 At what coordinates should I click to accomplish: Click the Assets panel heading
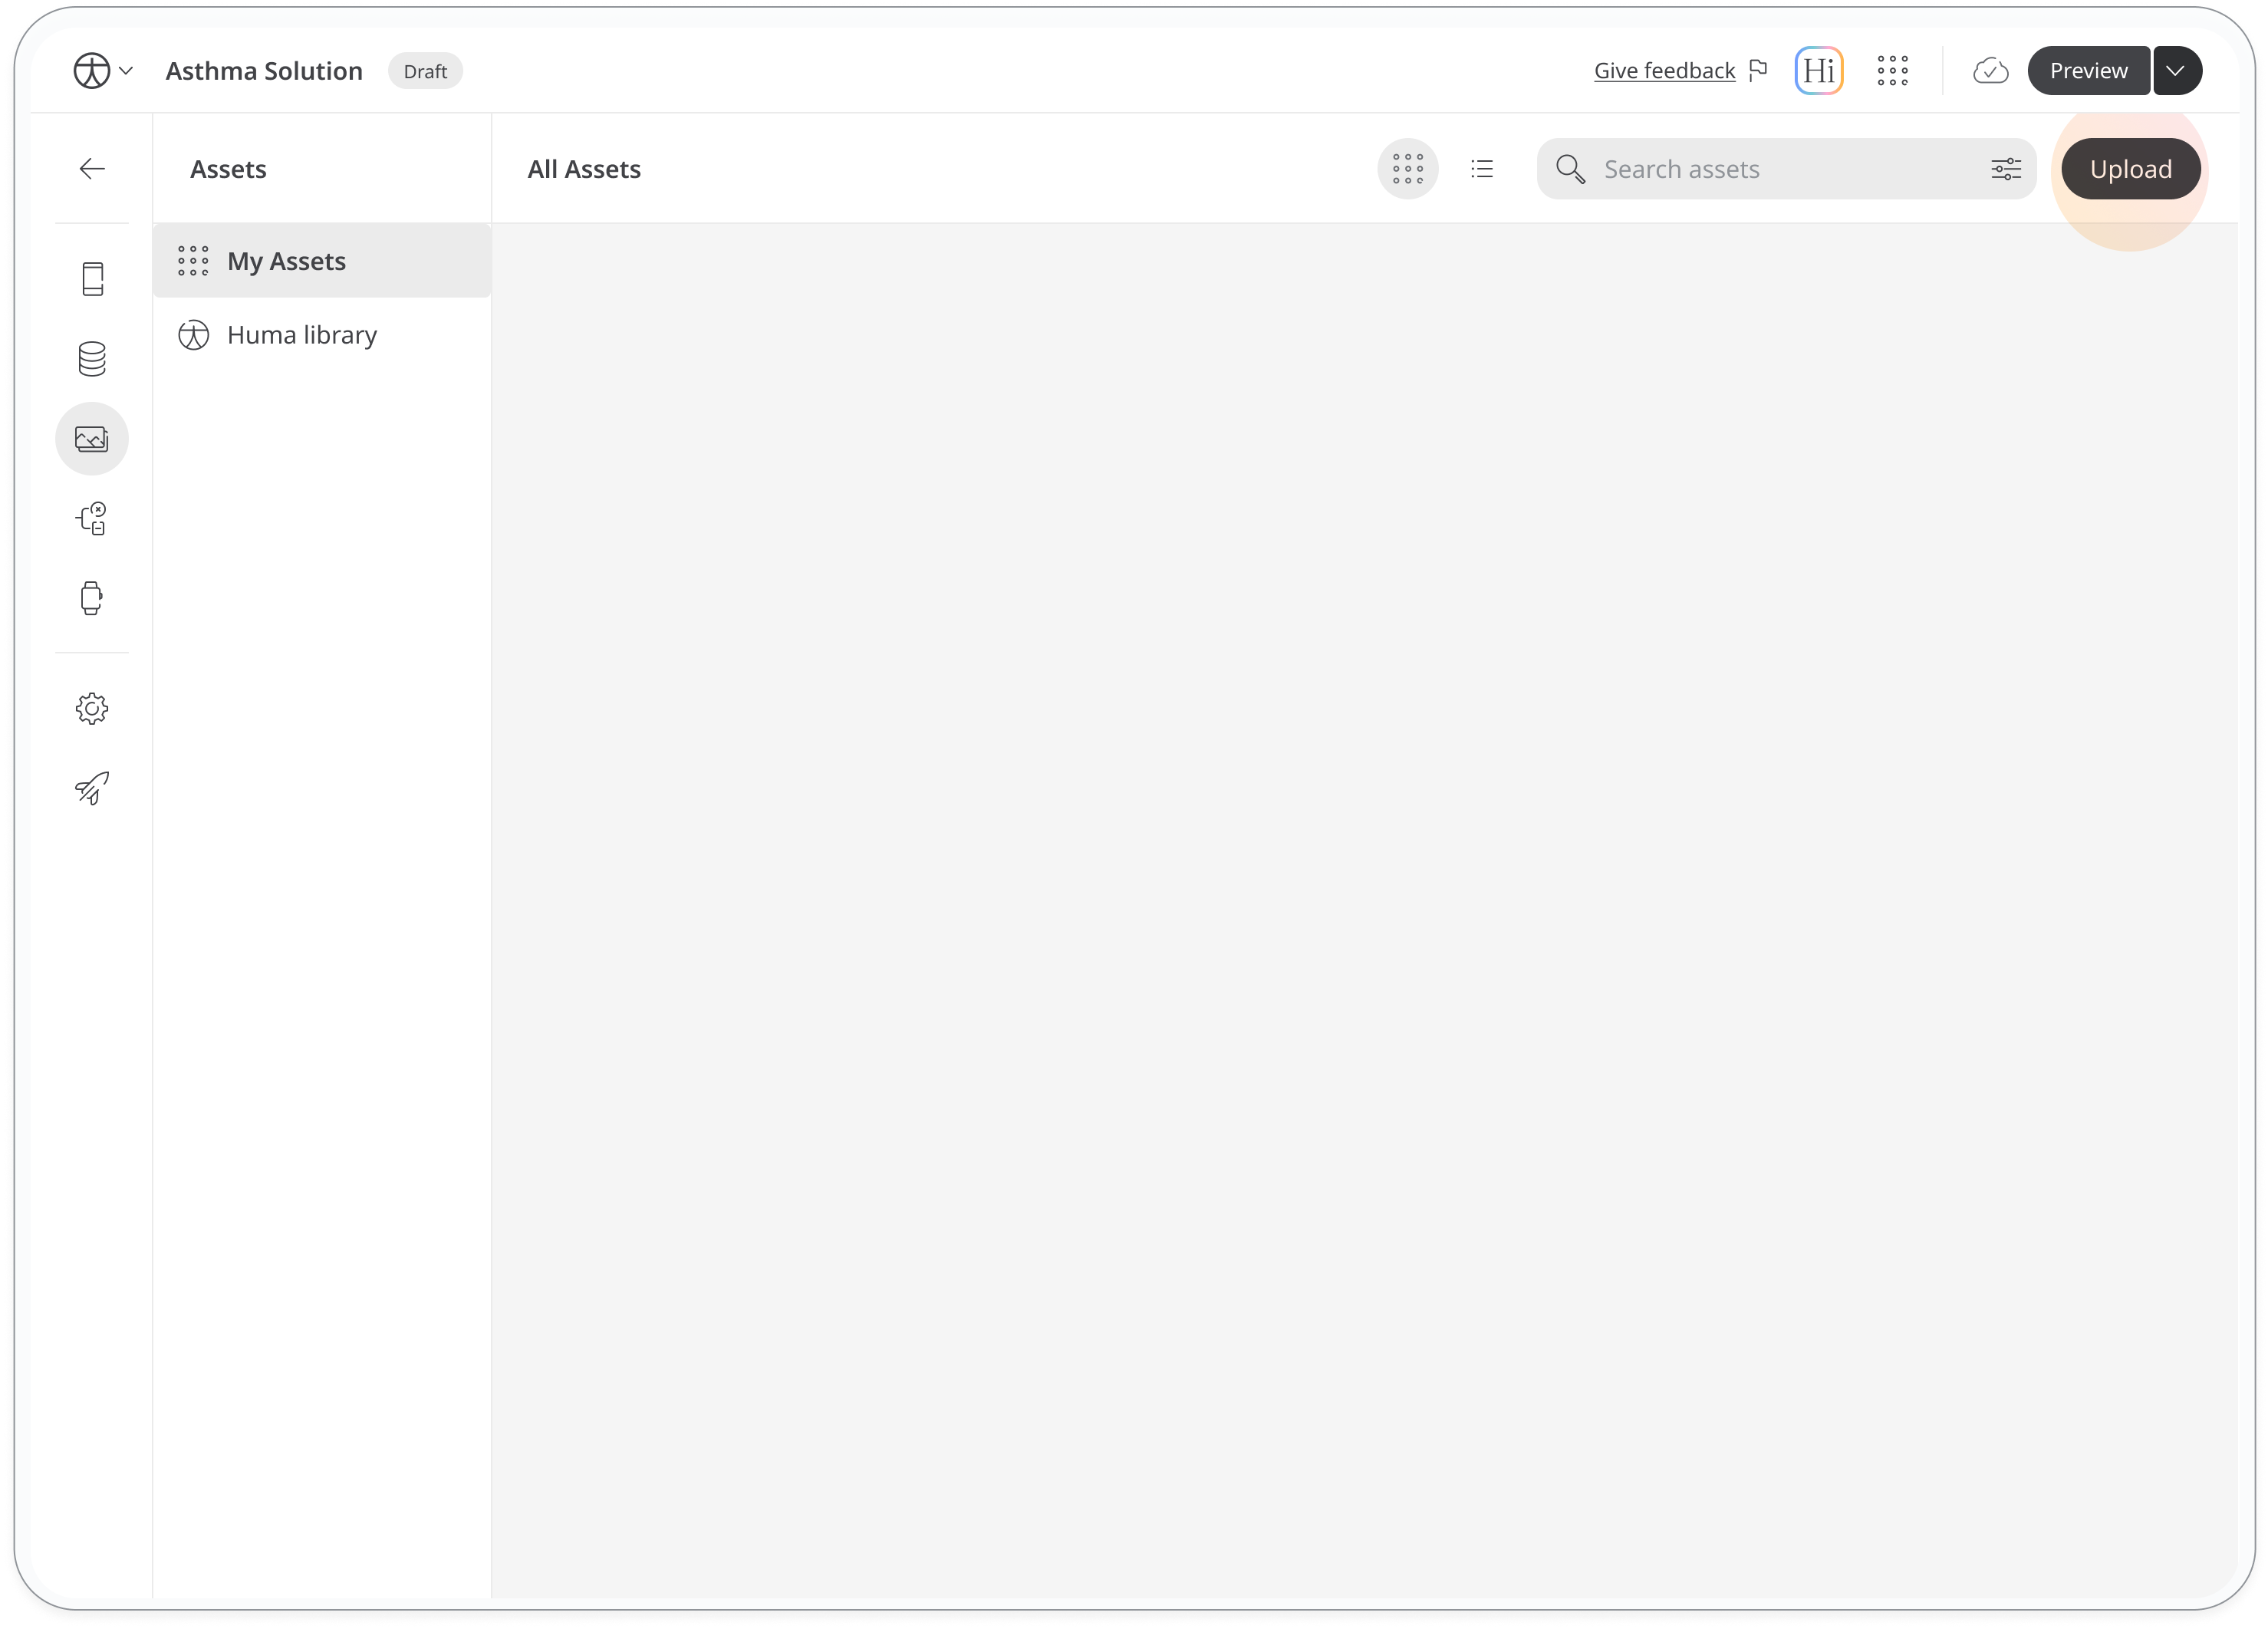coord(228,169)
